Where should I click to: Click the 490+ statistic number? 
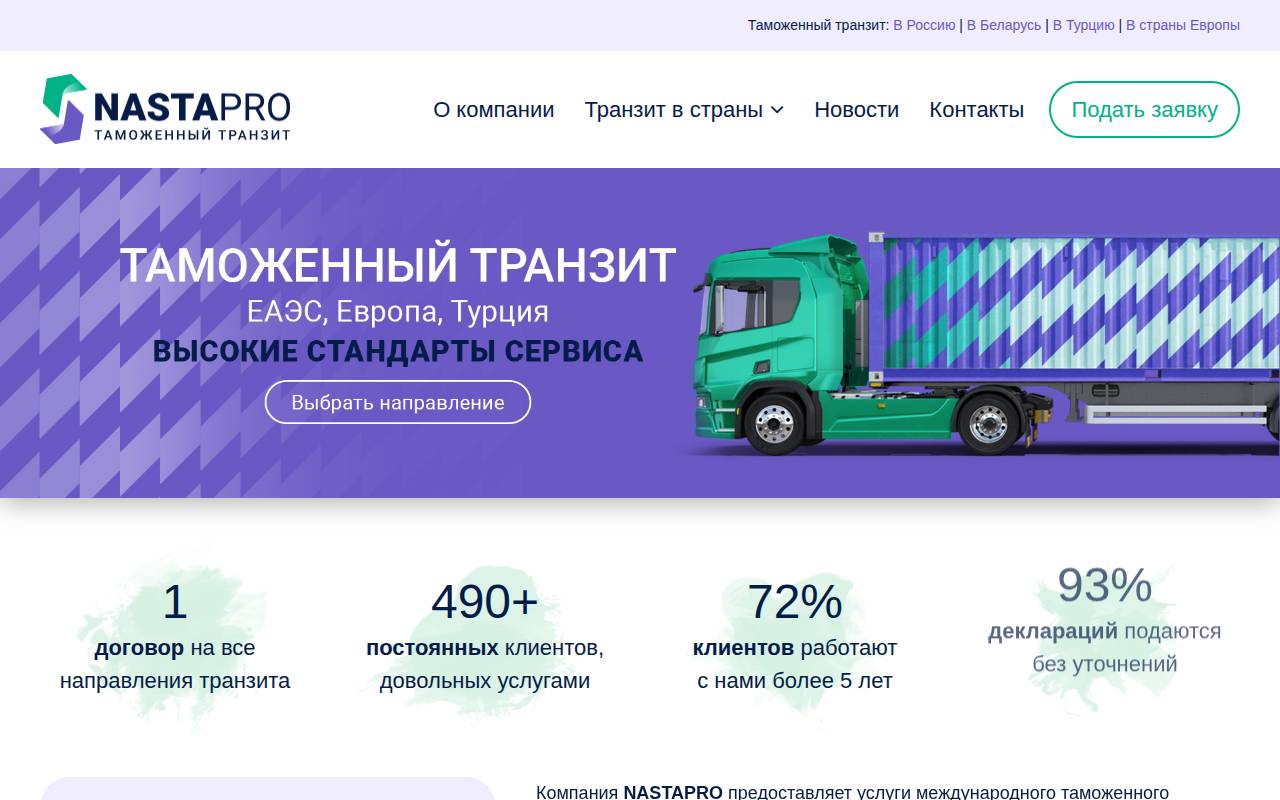[x=485, y=602]
